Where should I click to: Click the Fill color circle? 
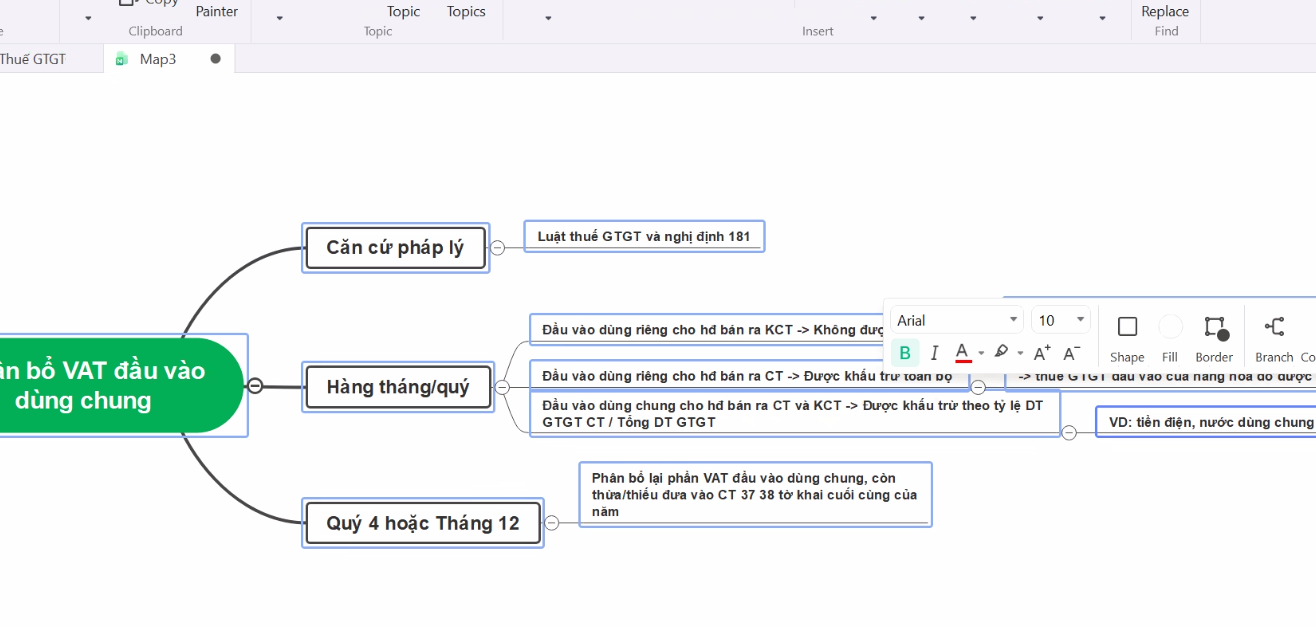pyautogui.click(x=1170, y=327)
